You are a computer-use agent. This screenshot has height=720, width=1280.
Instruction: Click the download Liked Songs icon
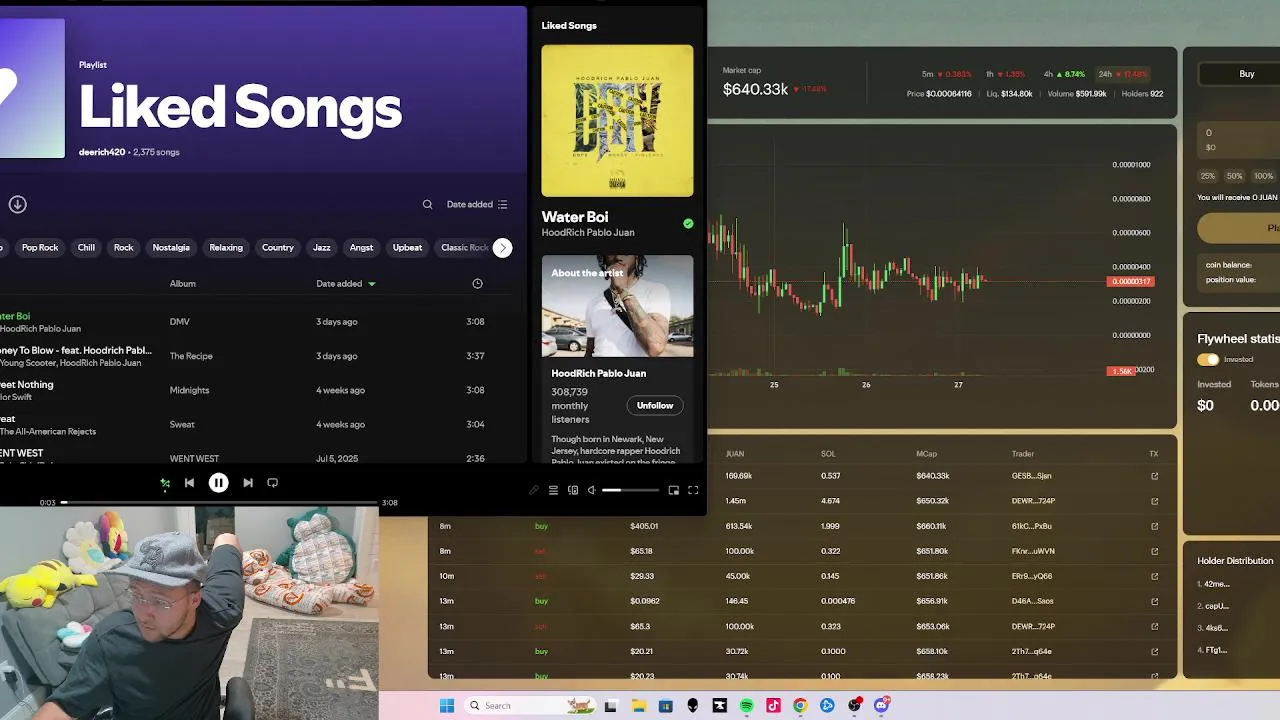coord(17,204)
